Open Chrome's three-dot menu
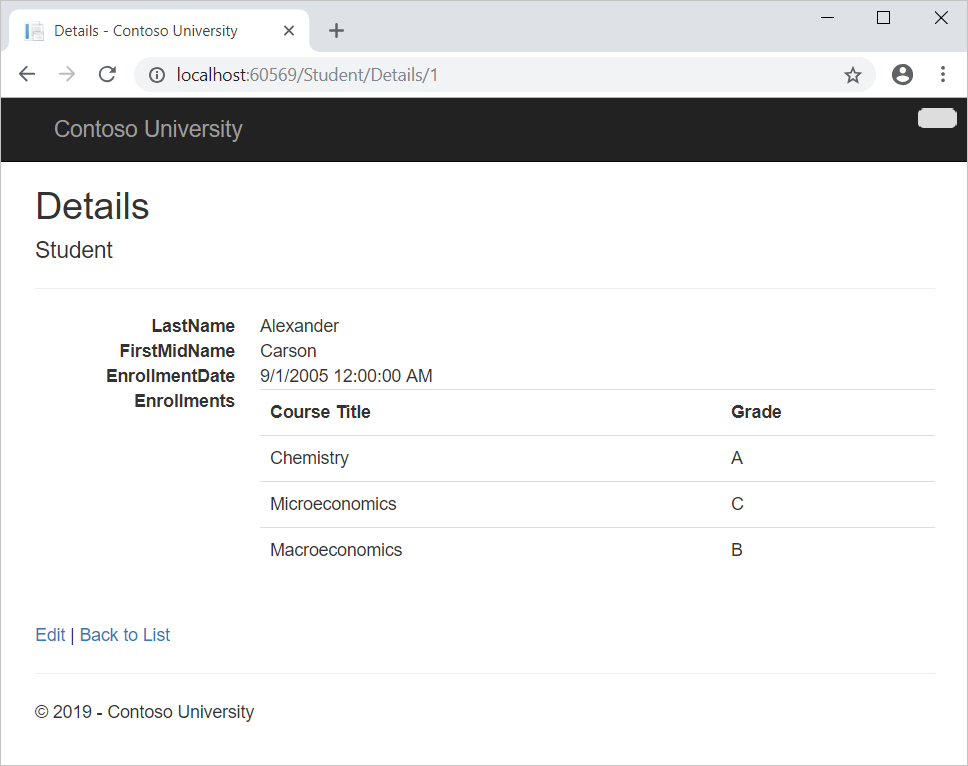968x766 pixels. point(942,74)
